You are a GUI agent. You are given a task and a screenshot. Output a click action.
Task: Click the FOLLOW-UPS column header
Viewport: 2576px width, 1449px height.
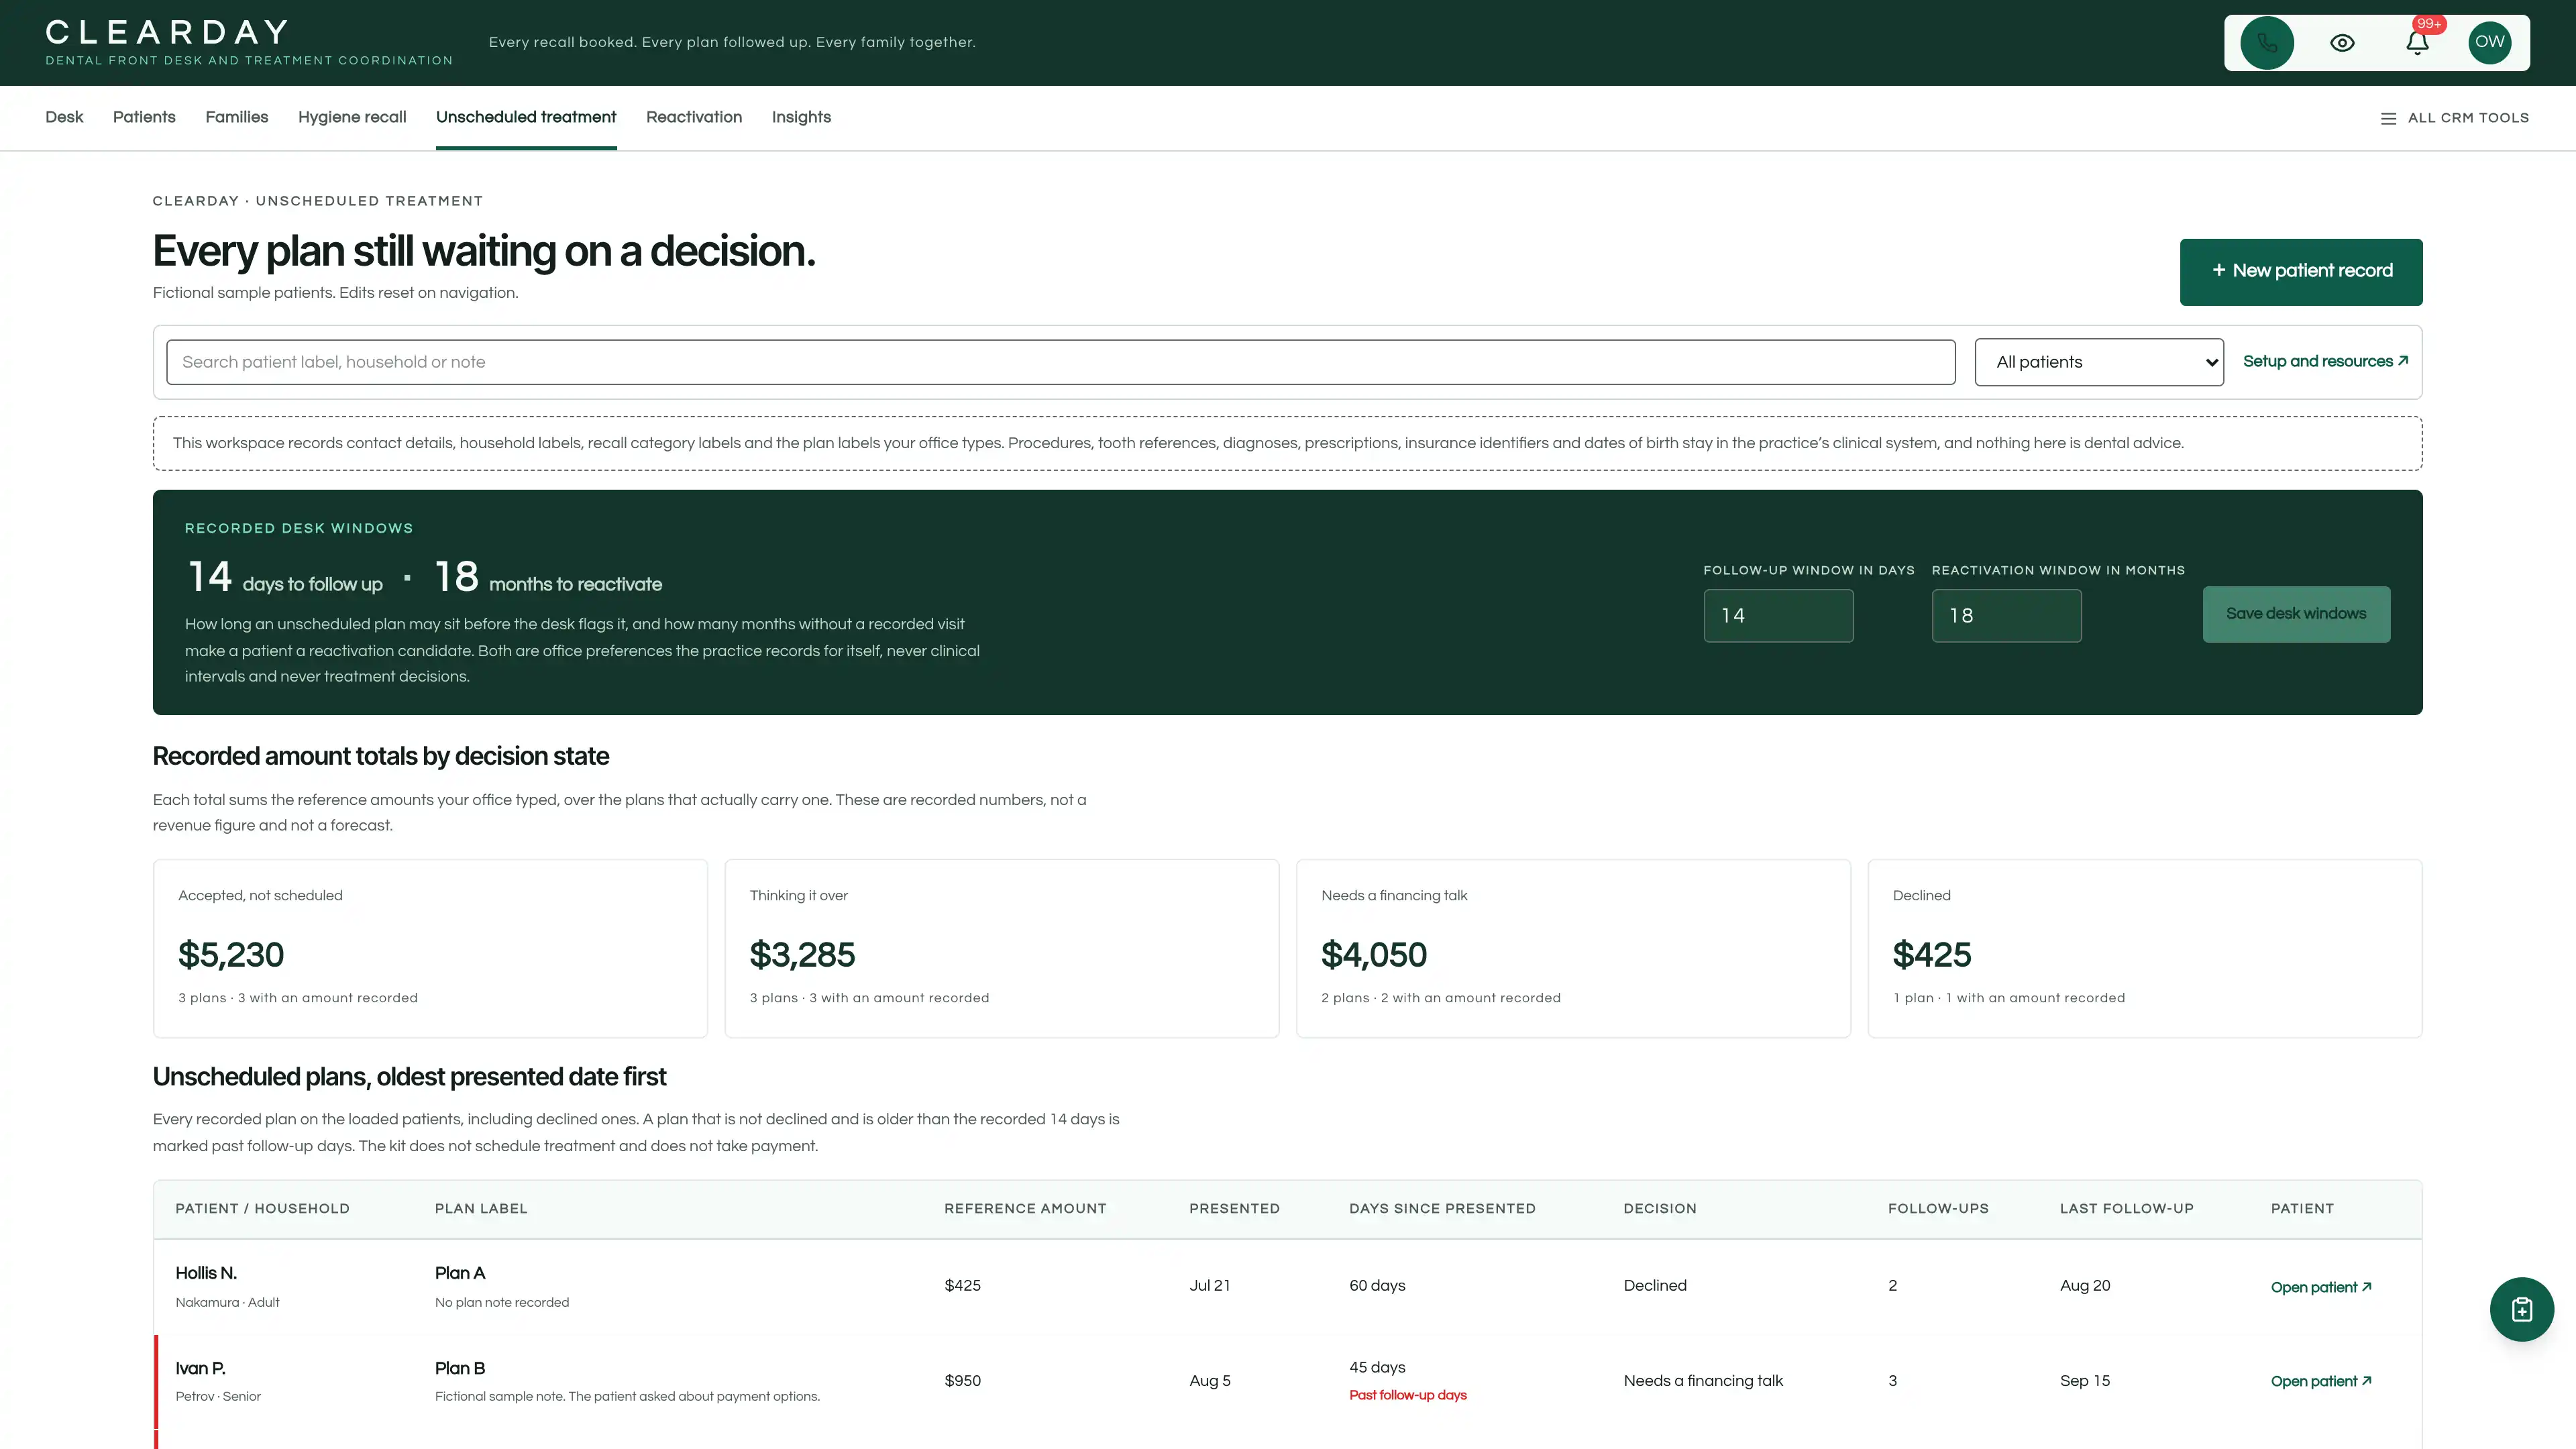(1938, 1208)
